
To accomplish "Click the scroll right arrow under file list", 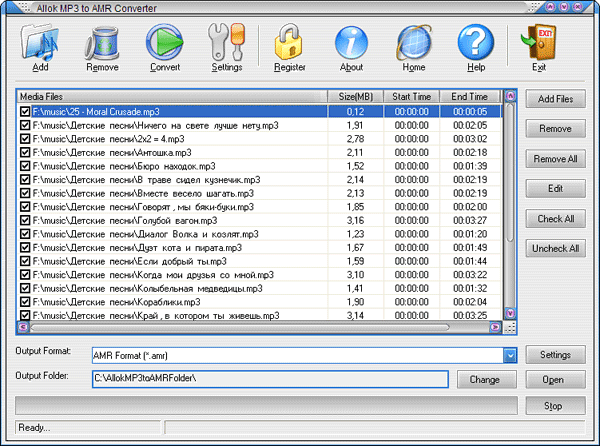I will tap(495, 327).
